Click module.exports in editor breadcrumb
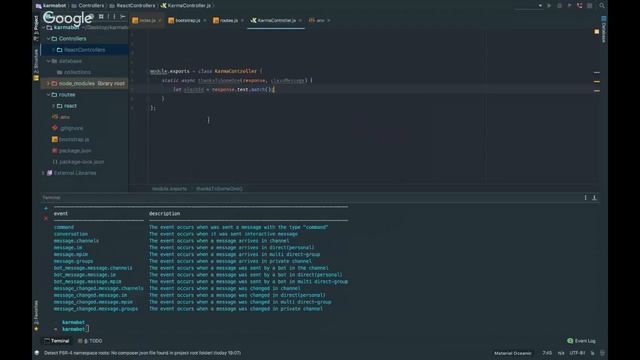Viewport: 640px width, 360px height. (169, 189)
